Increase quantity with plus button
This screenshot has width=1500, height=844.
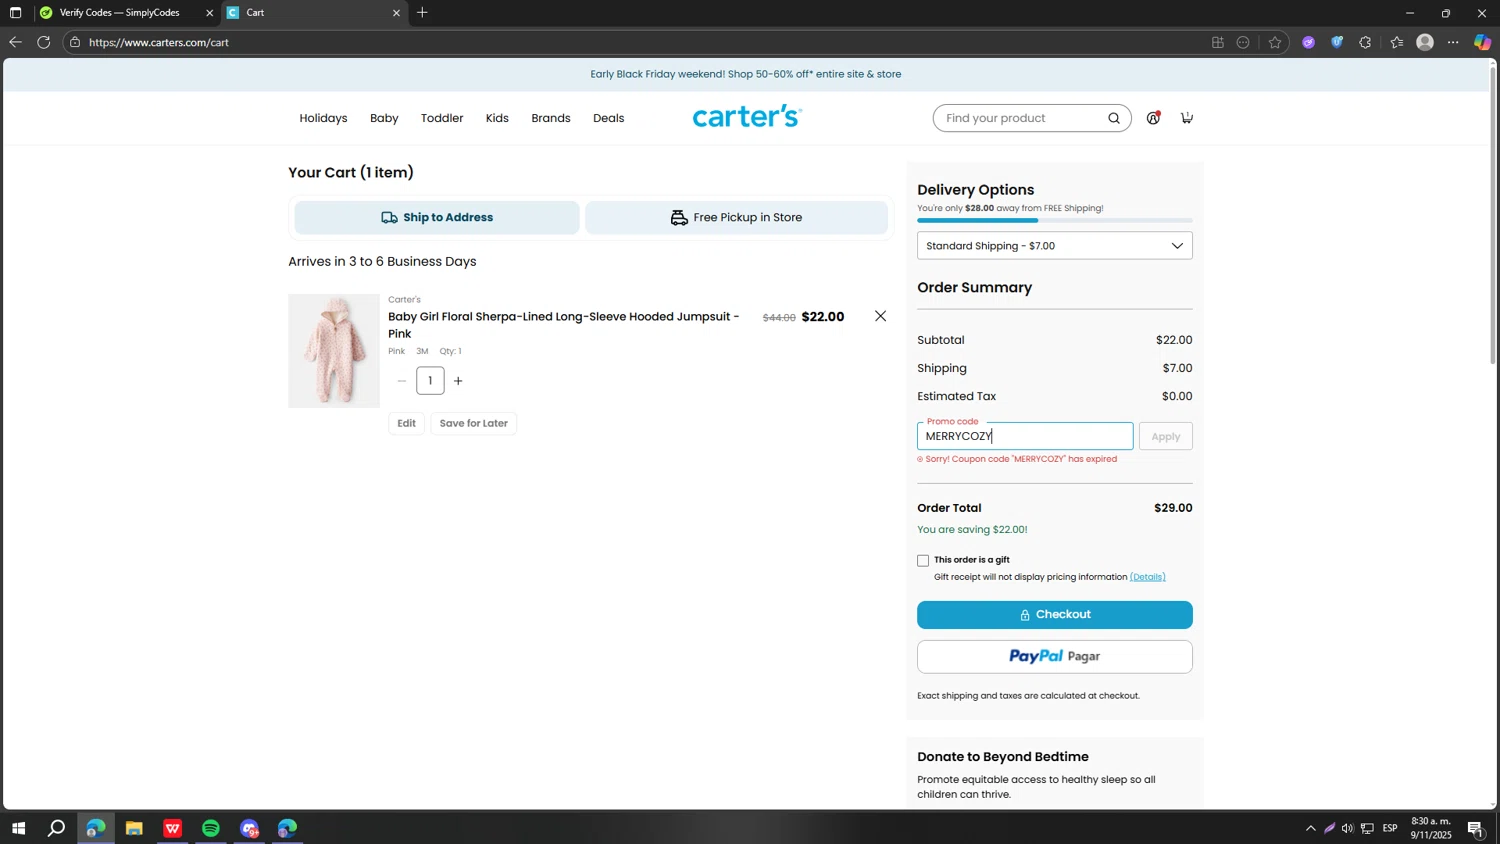458,381
